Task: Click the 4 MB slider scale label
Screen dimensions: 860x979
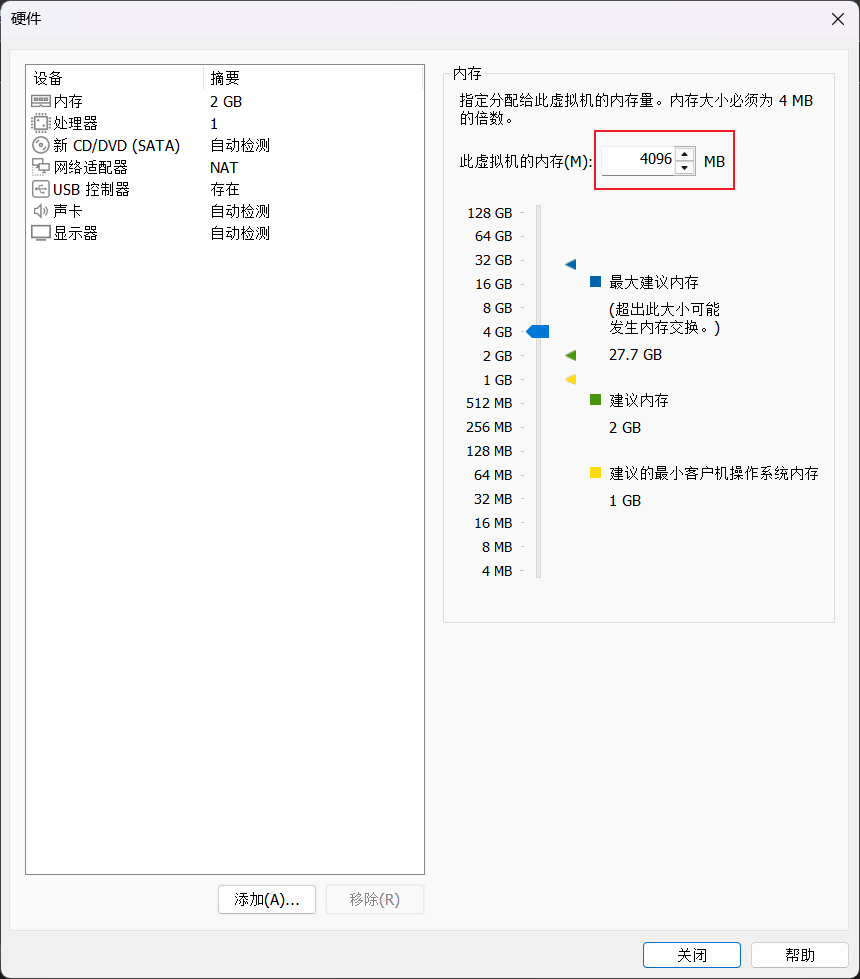Action: 497,571
